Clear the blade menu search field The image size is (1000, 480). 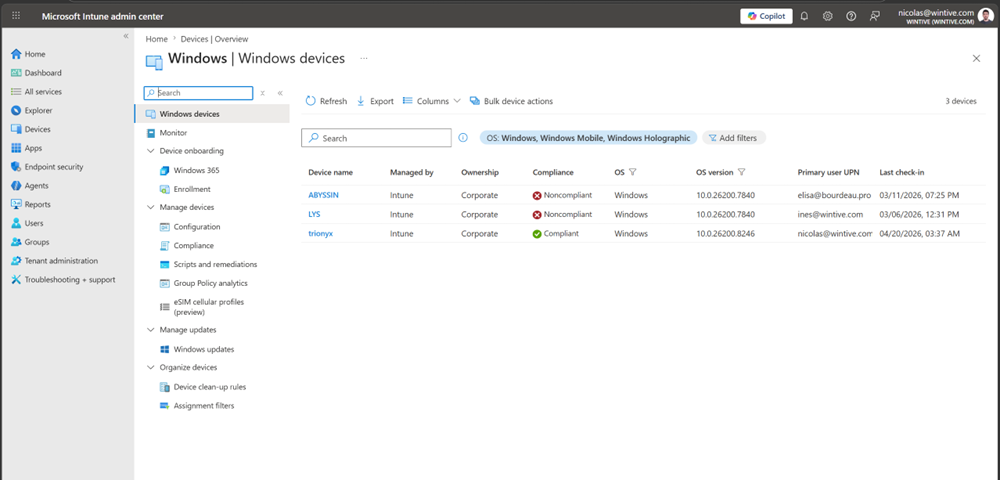[x=263, y=93]
